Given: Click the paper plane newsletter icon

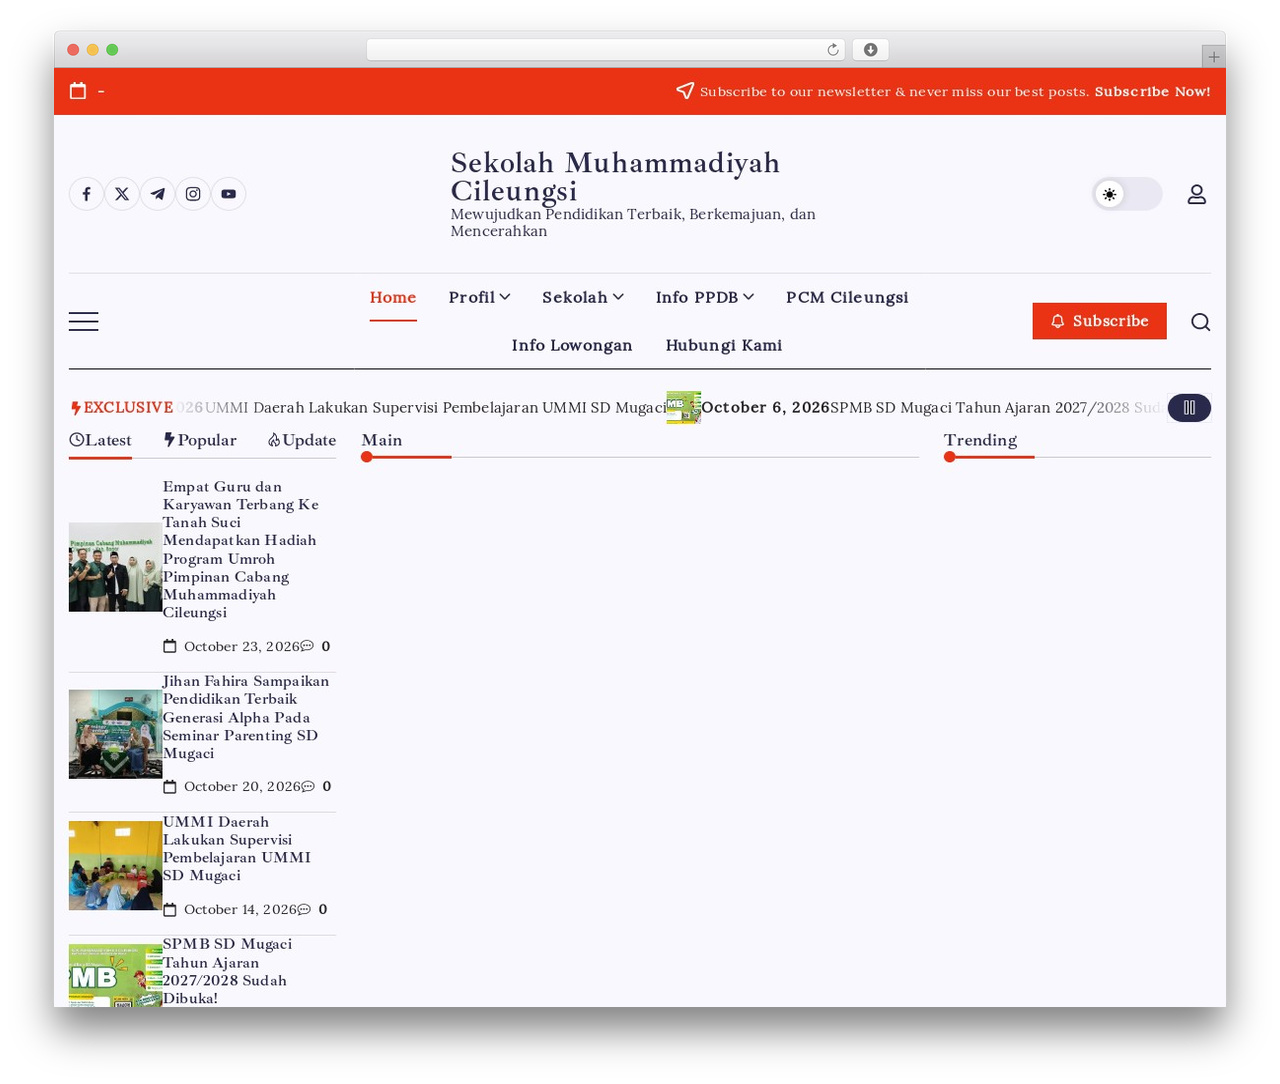Looking at the screenshot, I should coord(685,91).
